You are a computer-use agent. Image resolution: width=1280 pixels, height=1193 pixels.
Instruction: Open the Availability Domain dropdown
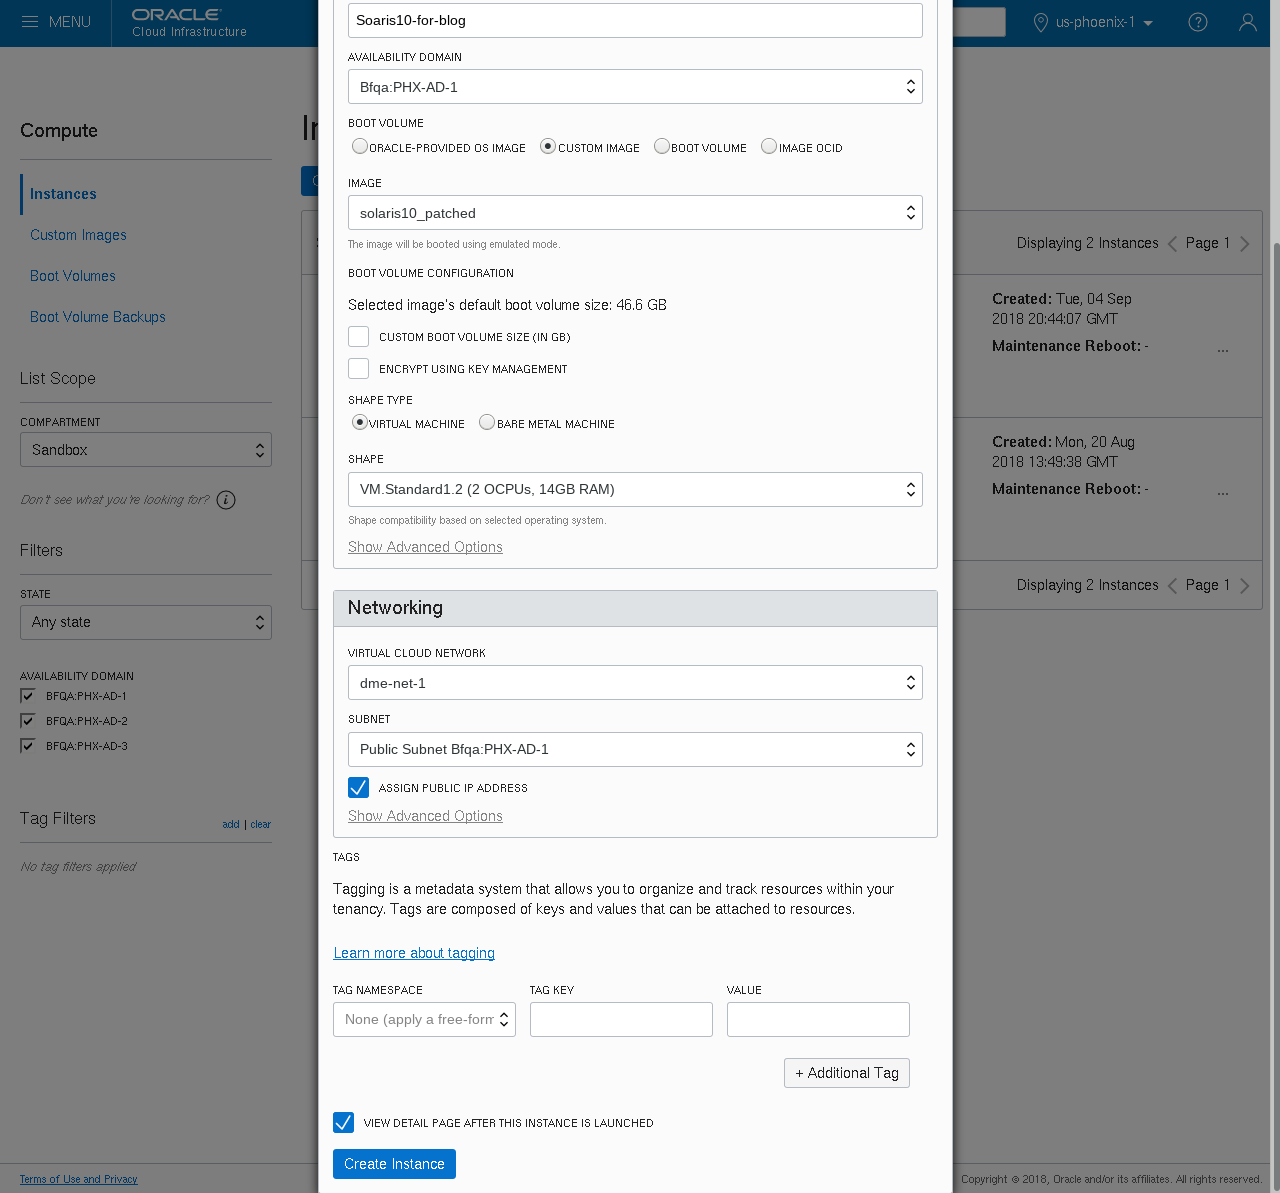(x=635, y=87)
